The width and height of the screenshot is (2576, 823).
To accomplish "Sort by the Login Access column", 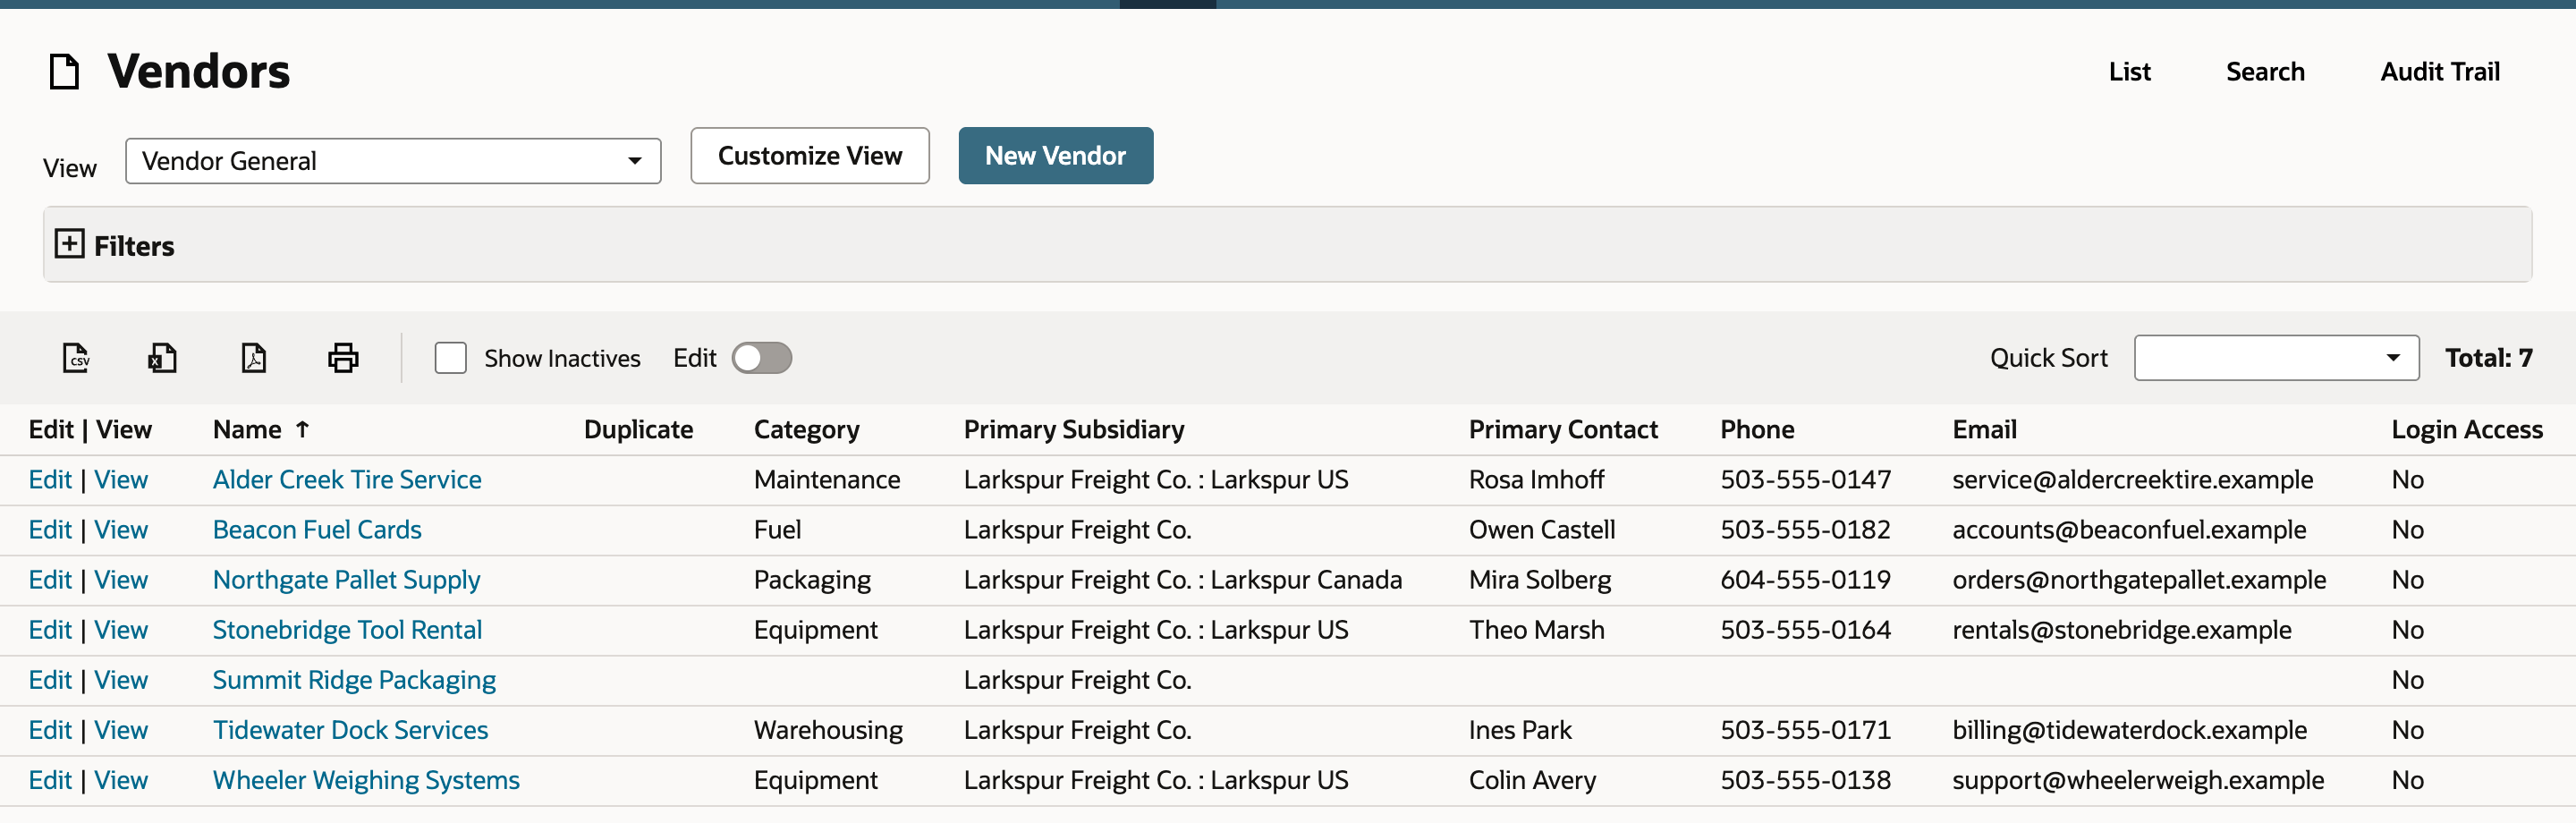I will coord(2466,430).
